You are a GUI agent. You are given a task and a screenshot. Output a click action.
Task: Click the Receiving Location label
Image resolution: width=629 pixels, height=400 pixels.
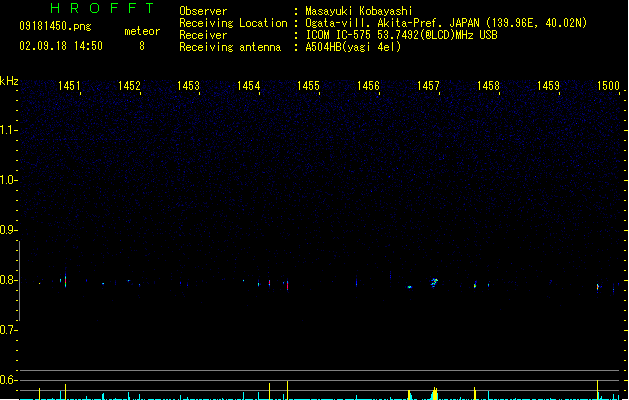(233, 23)
